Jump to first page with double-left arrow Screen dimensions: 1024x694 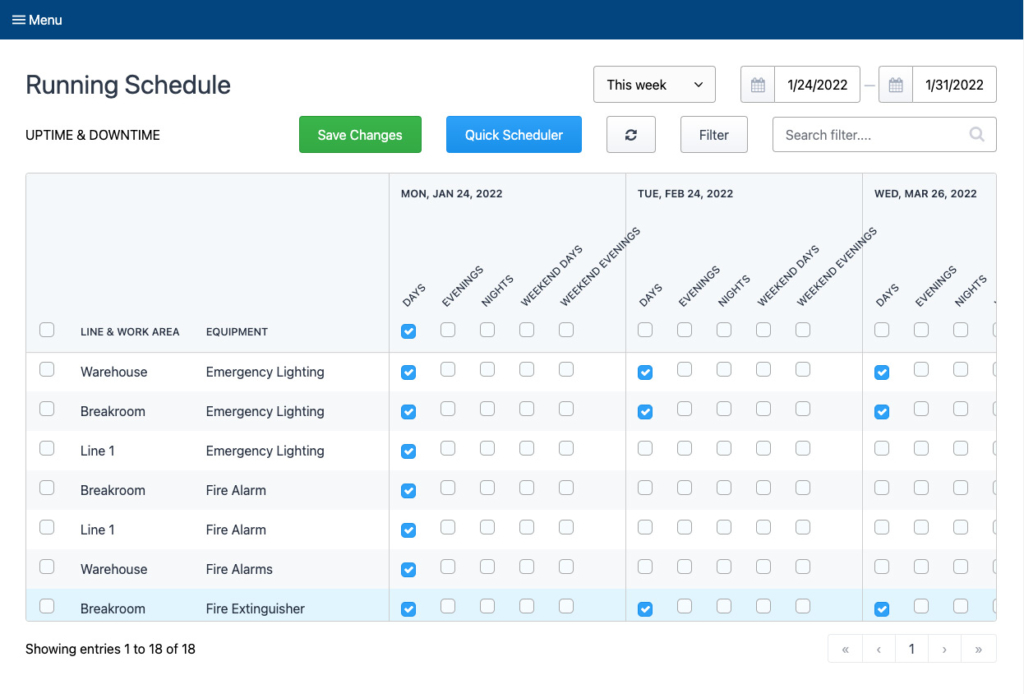(845, 648)
